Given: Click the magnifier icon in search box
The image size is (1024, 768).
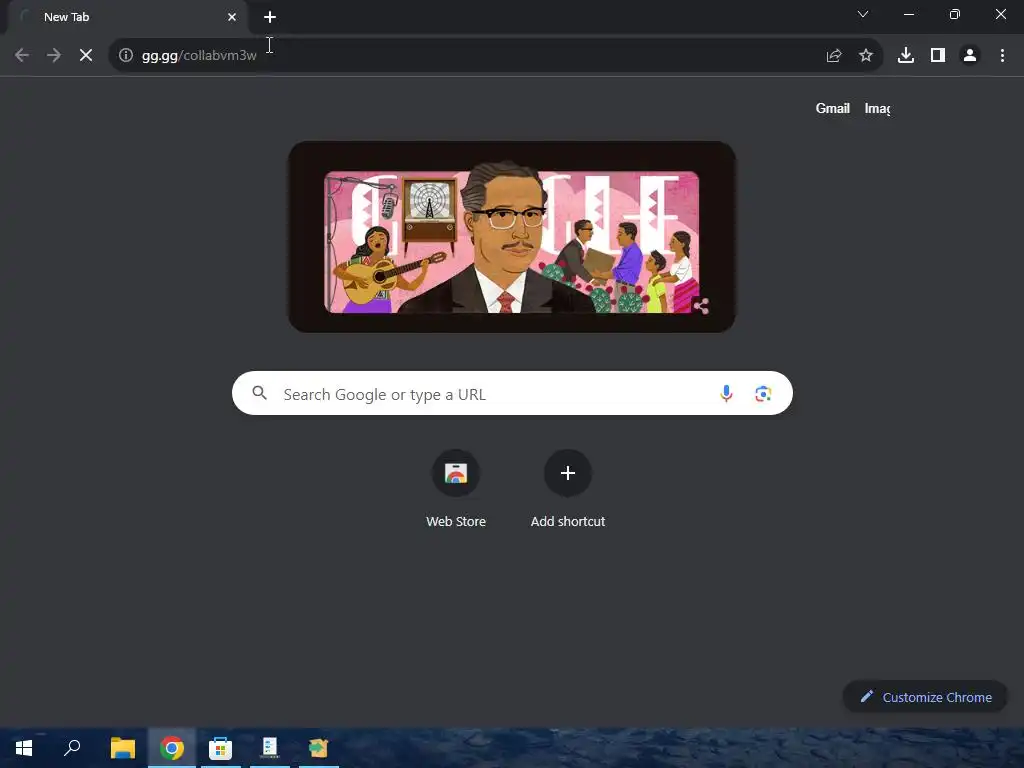Looking at the screenshot, I should coord(259,393).
